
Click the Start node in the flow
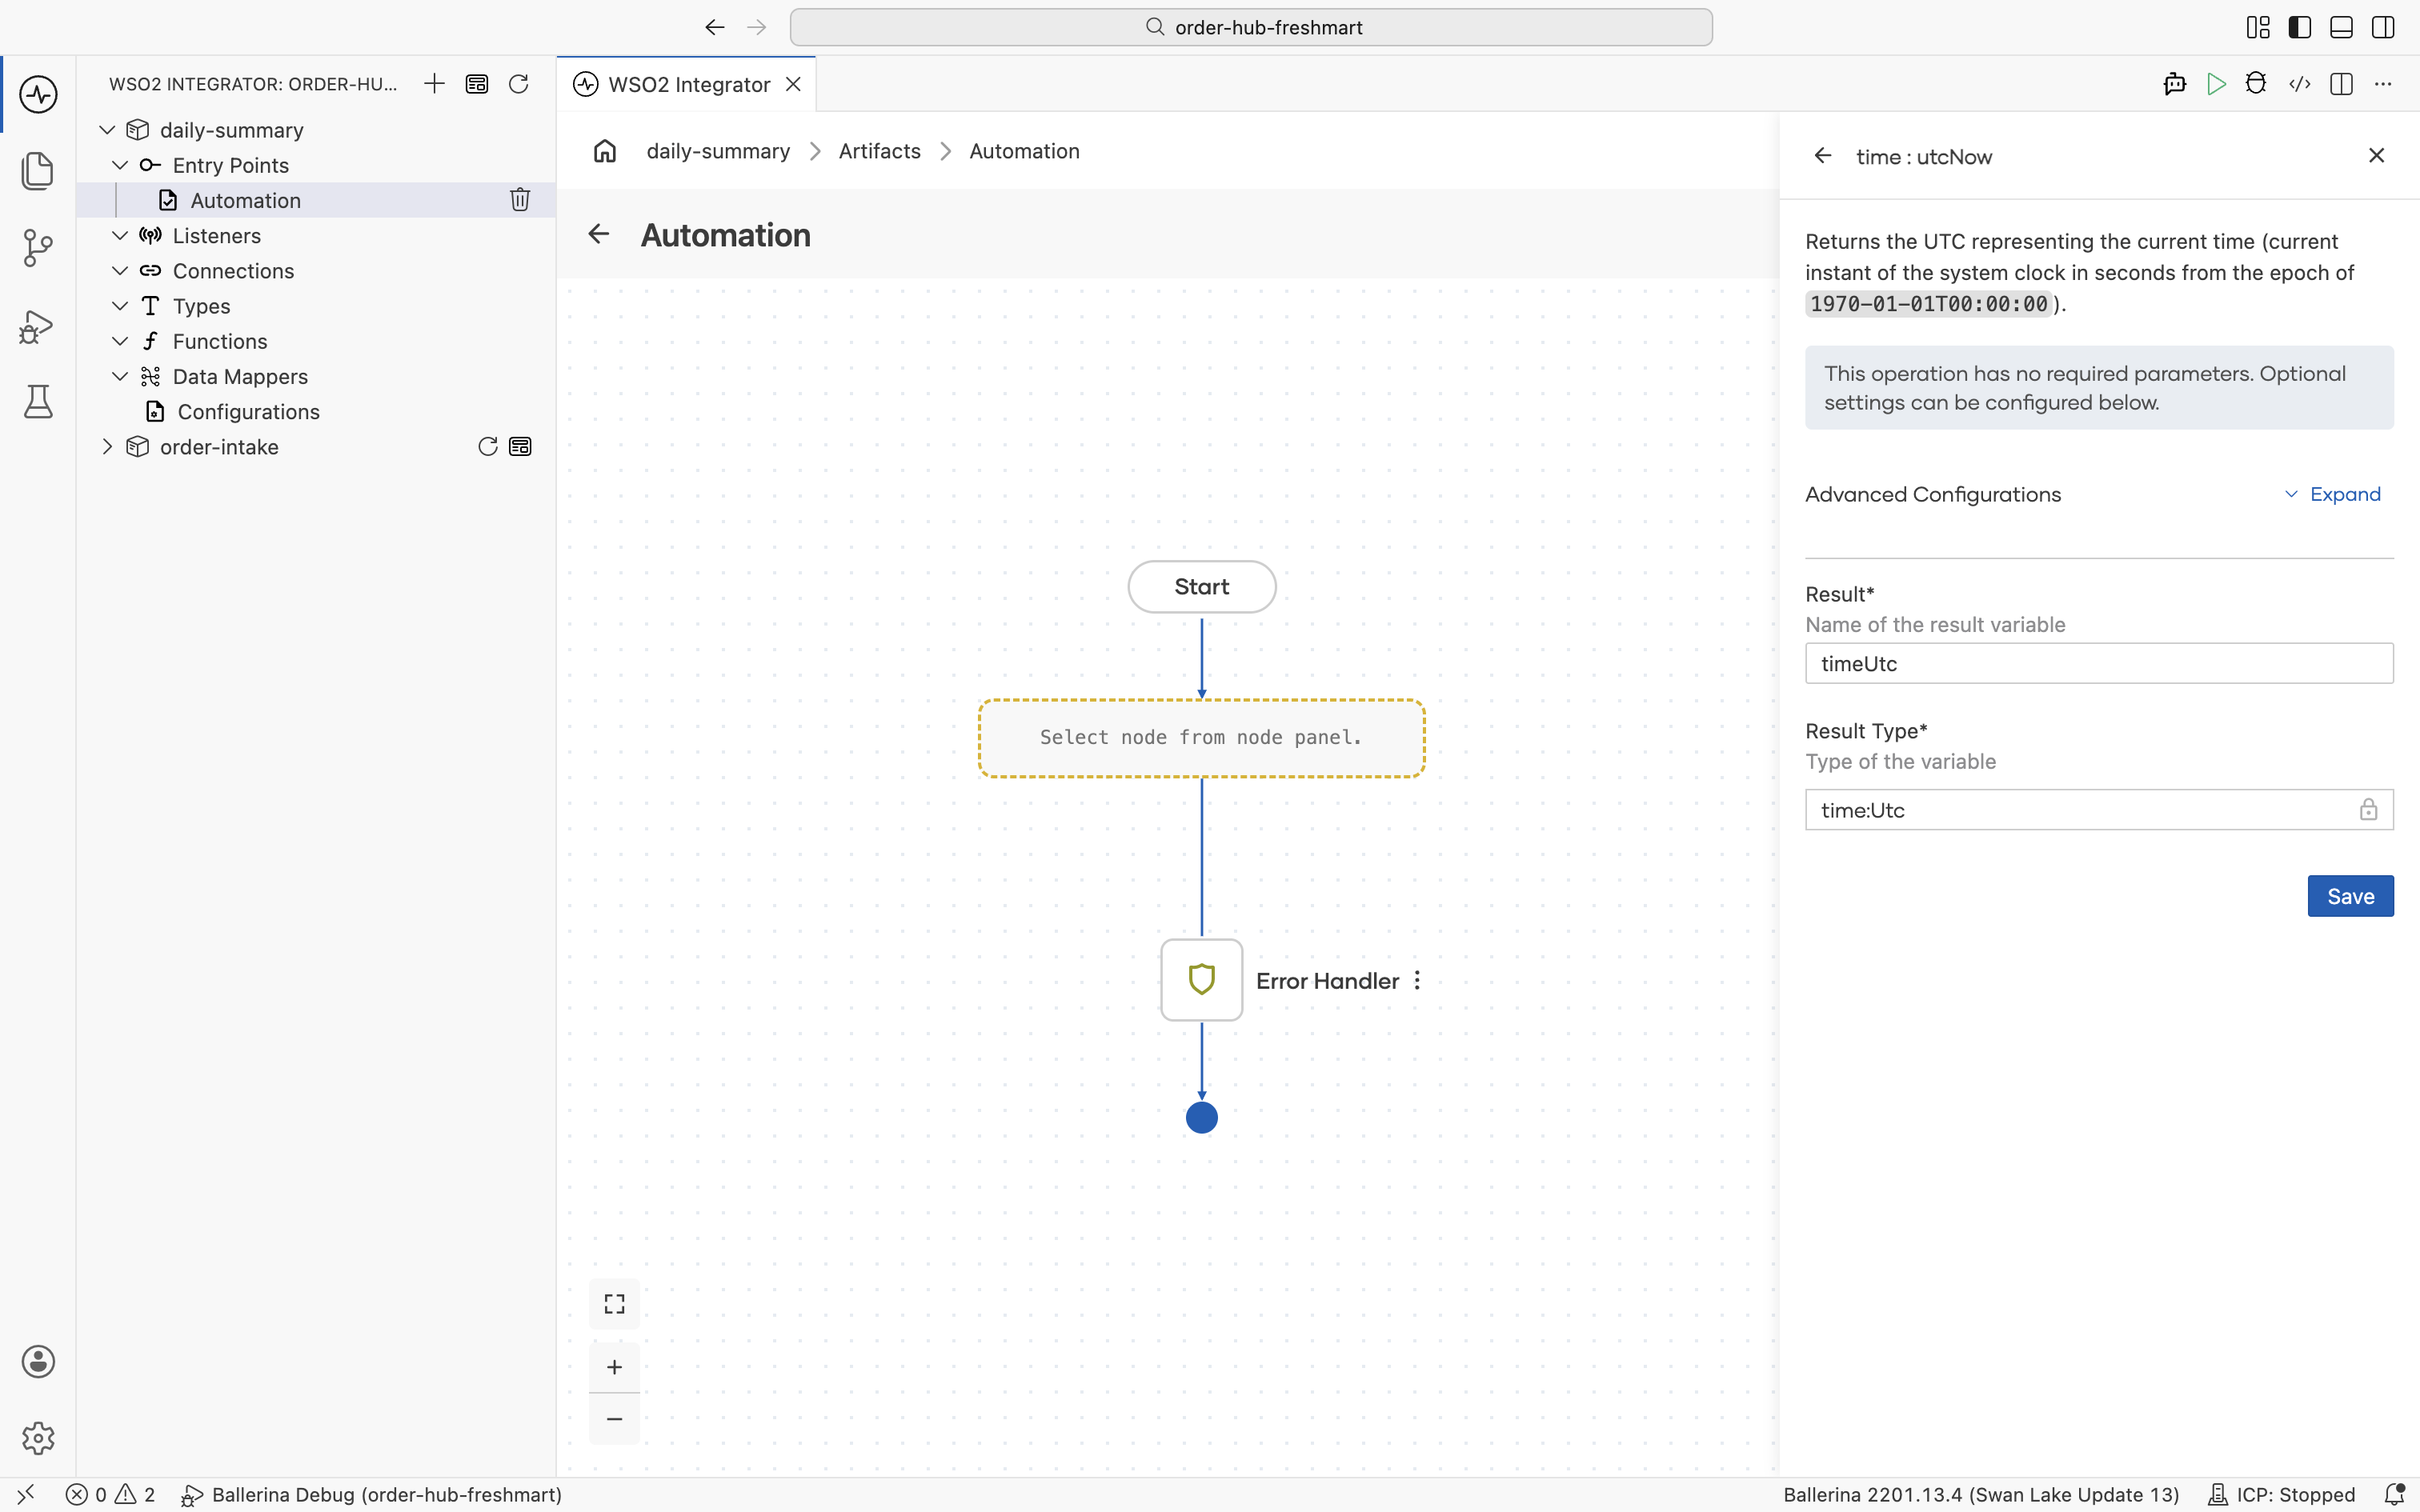coord(1201,587)
